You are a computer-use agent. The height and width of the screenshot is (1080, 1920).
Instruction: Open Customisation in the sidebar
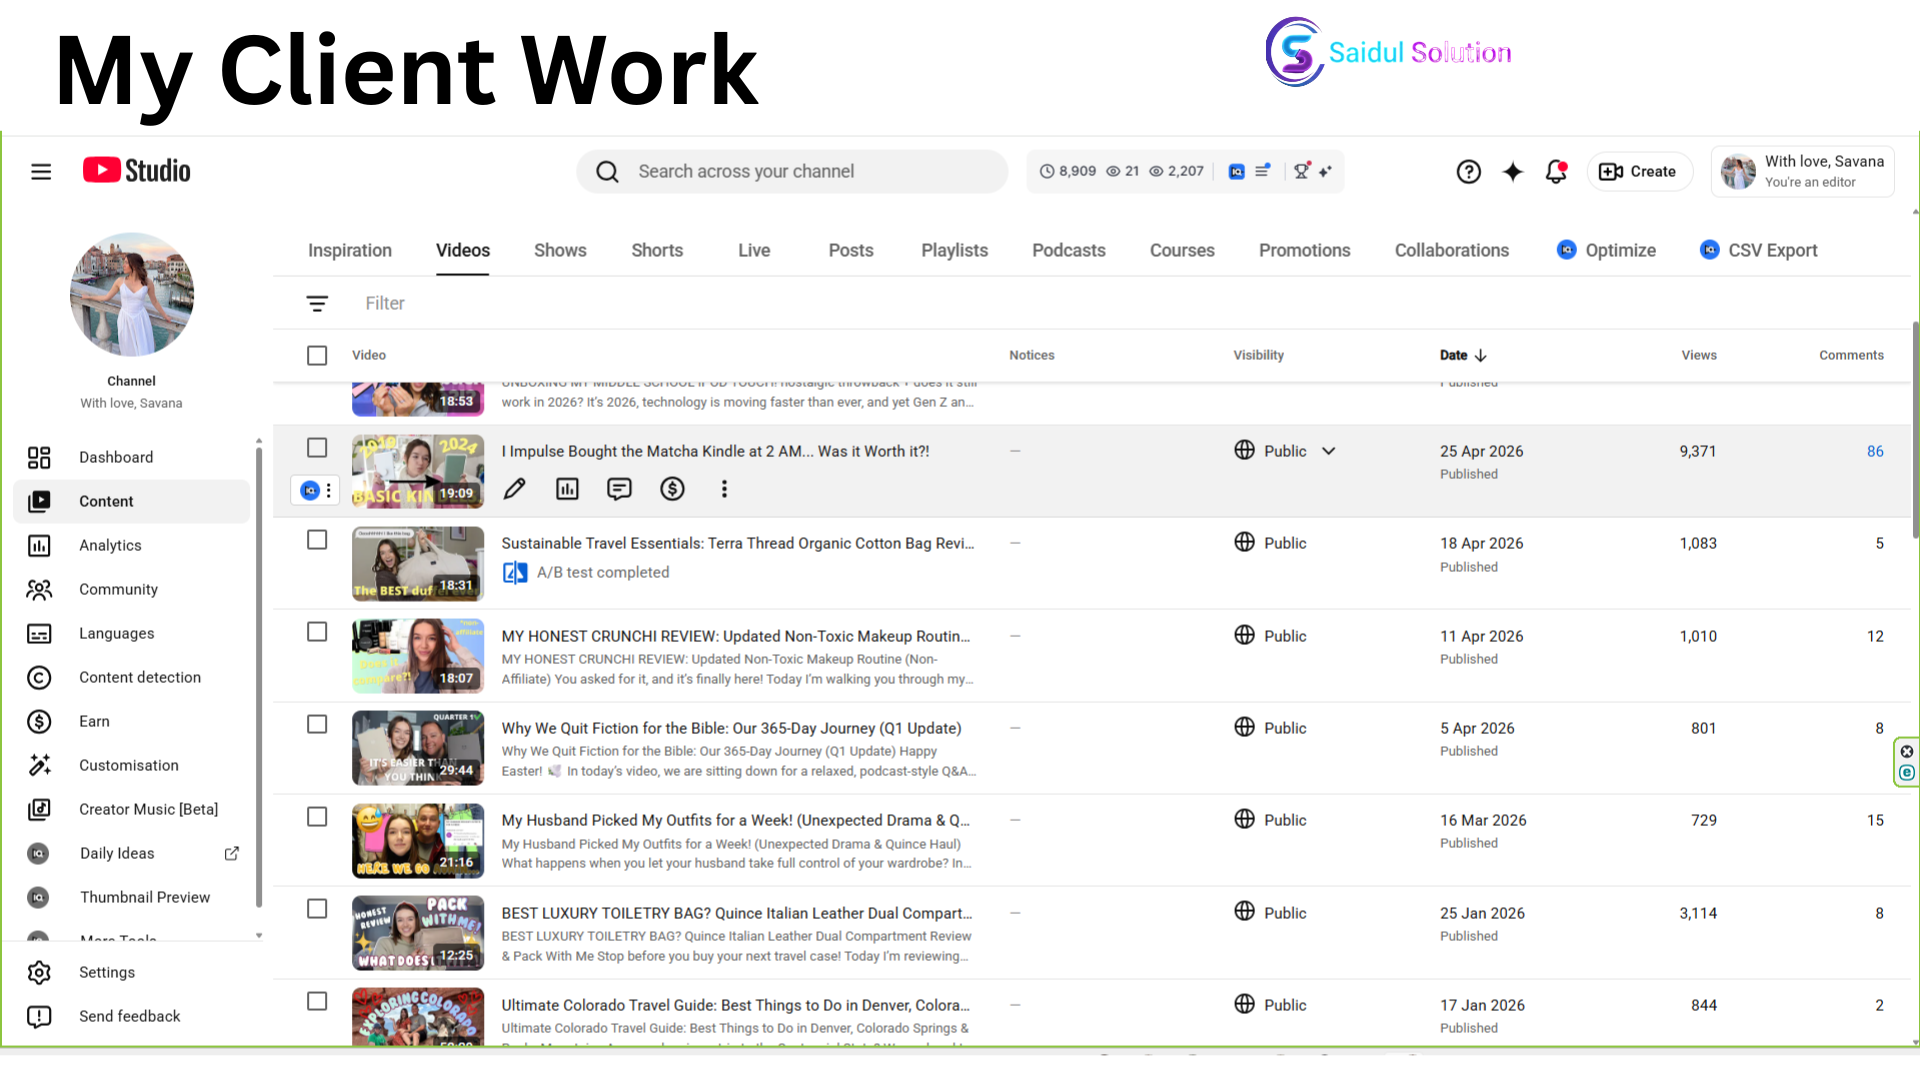(x=132, y=765)
